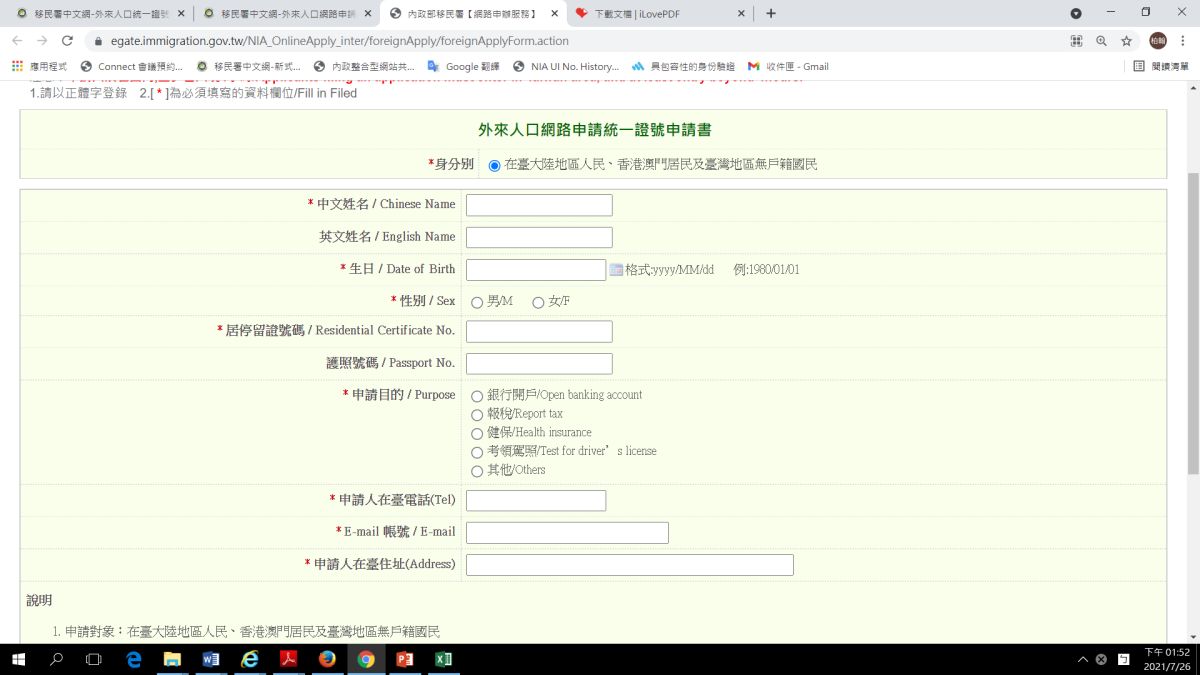
Task: Open the Windows Start menu
Action: pos(18,659)
